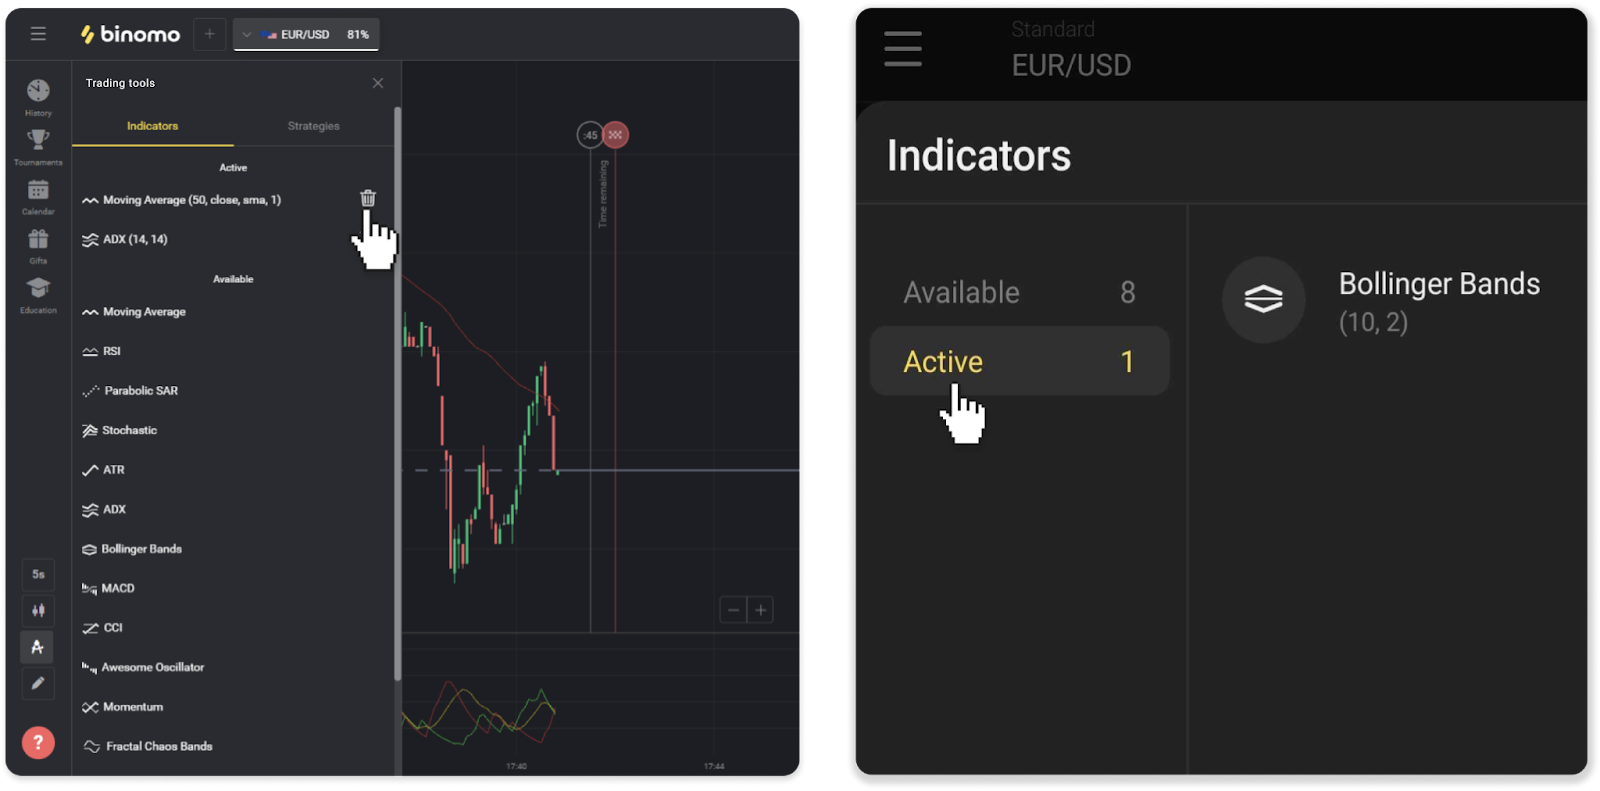
Task: Zoom out the chart with minus button
Action: [x=733, y=610]
